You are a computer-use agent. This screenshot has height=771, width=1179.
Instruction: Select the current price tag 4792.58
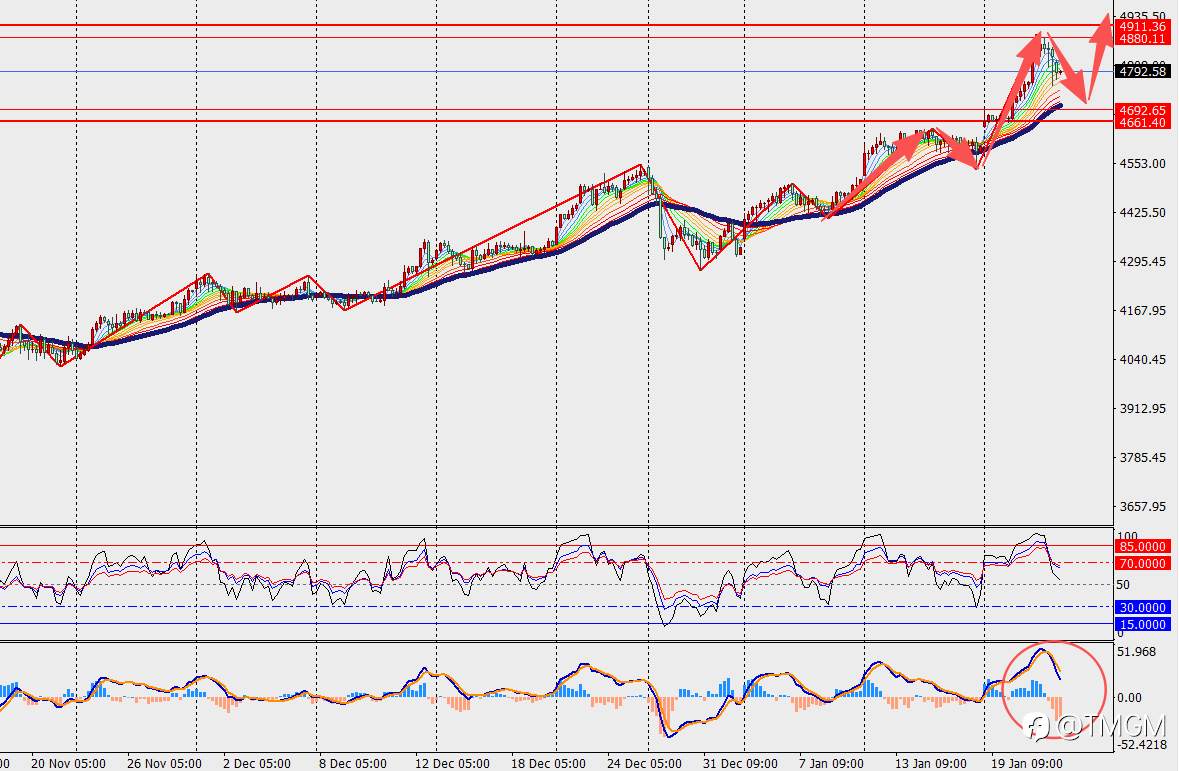point(1142,71)
